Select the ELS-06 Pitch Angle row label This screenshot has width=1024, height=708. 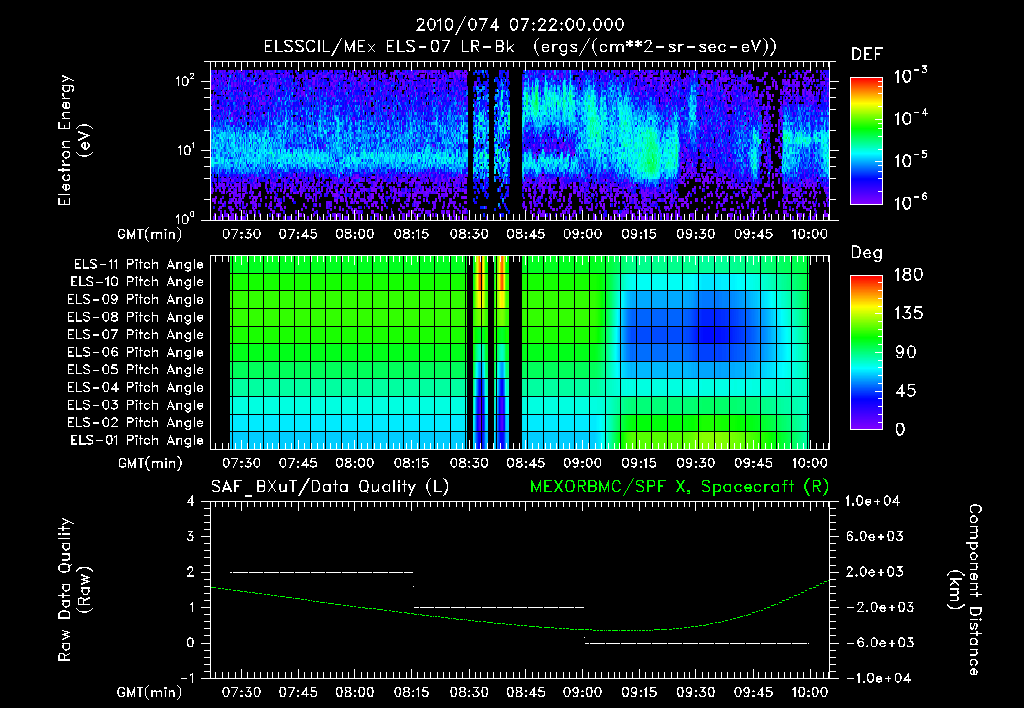[x=135, y=353]
